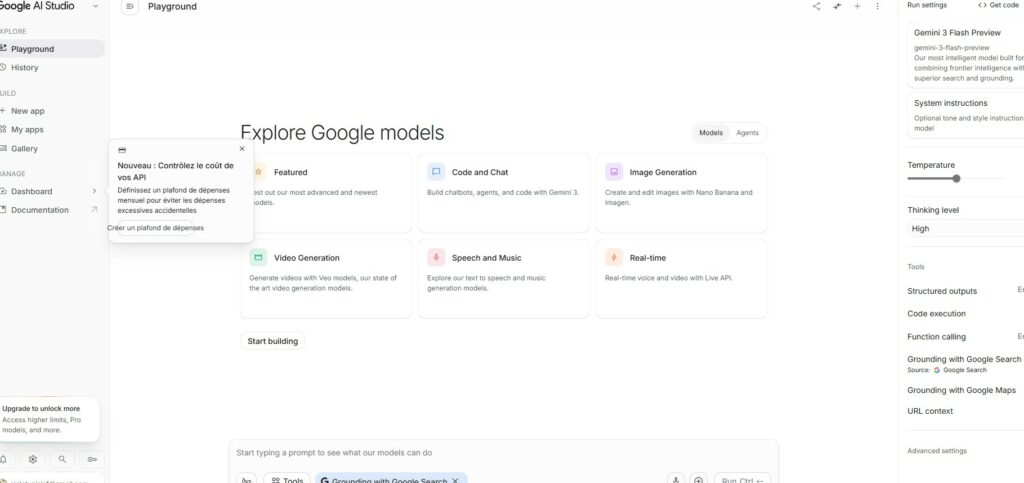Click the Get code button
The height and width of the screenshot is (483, 1024).
(x=999, y=5)
